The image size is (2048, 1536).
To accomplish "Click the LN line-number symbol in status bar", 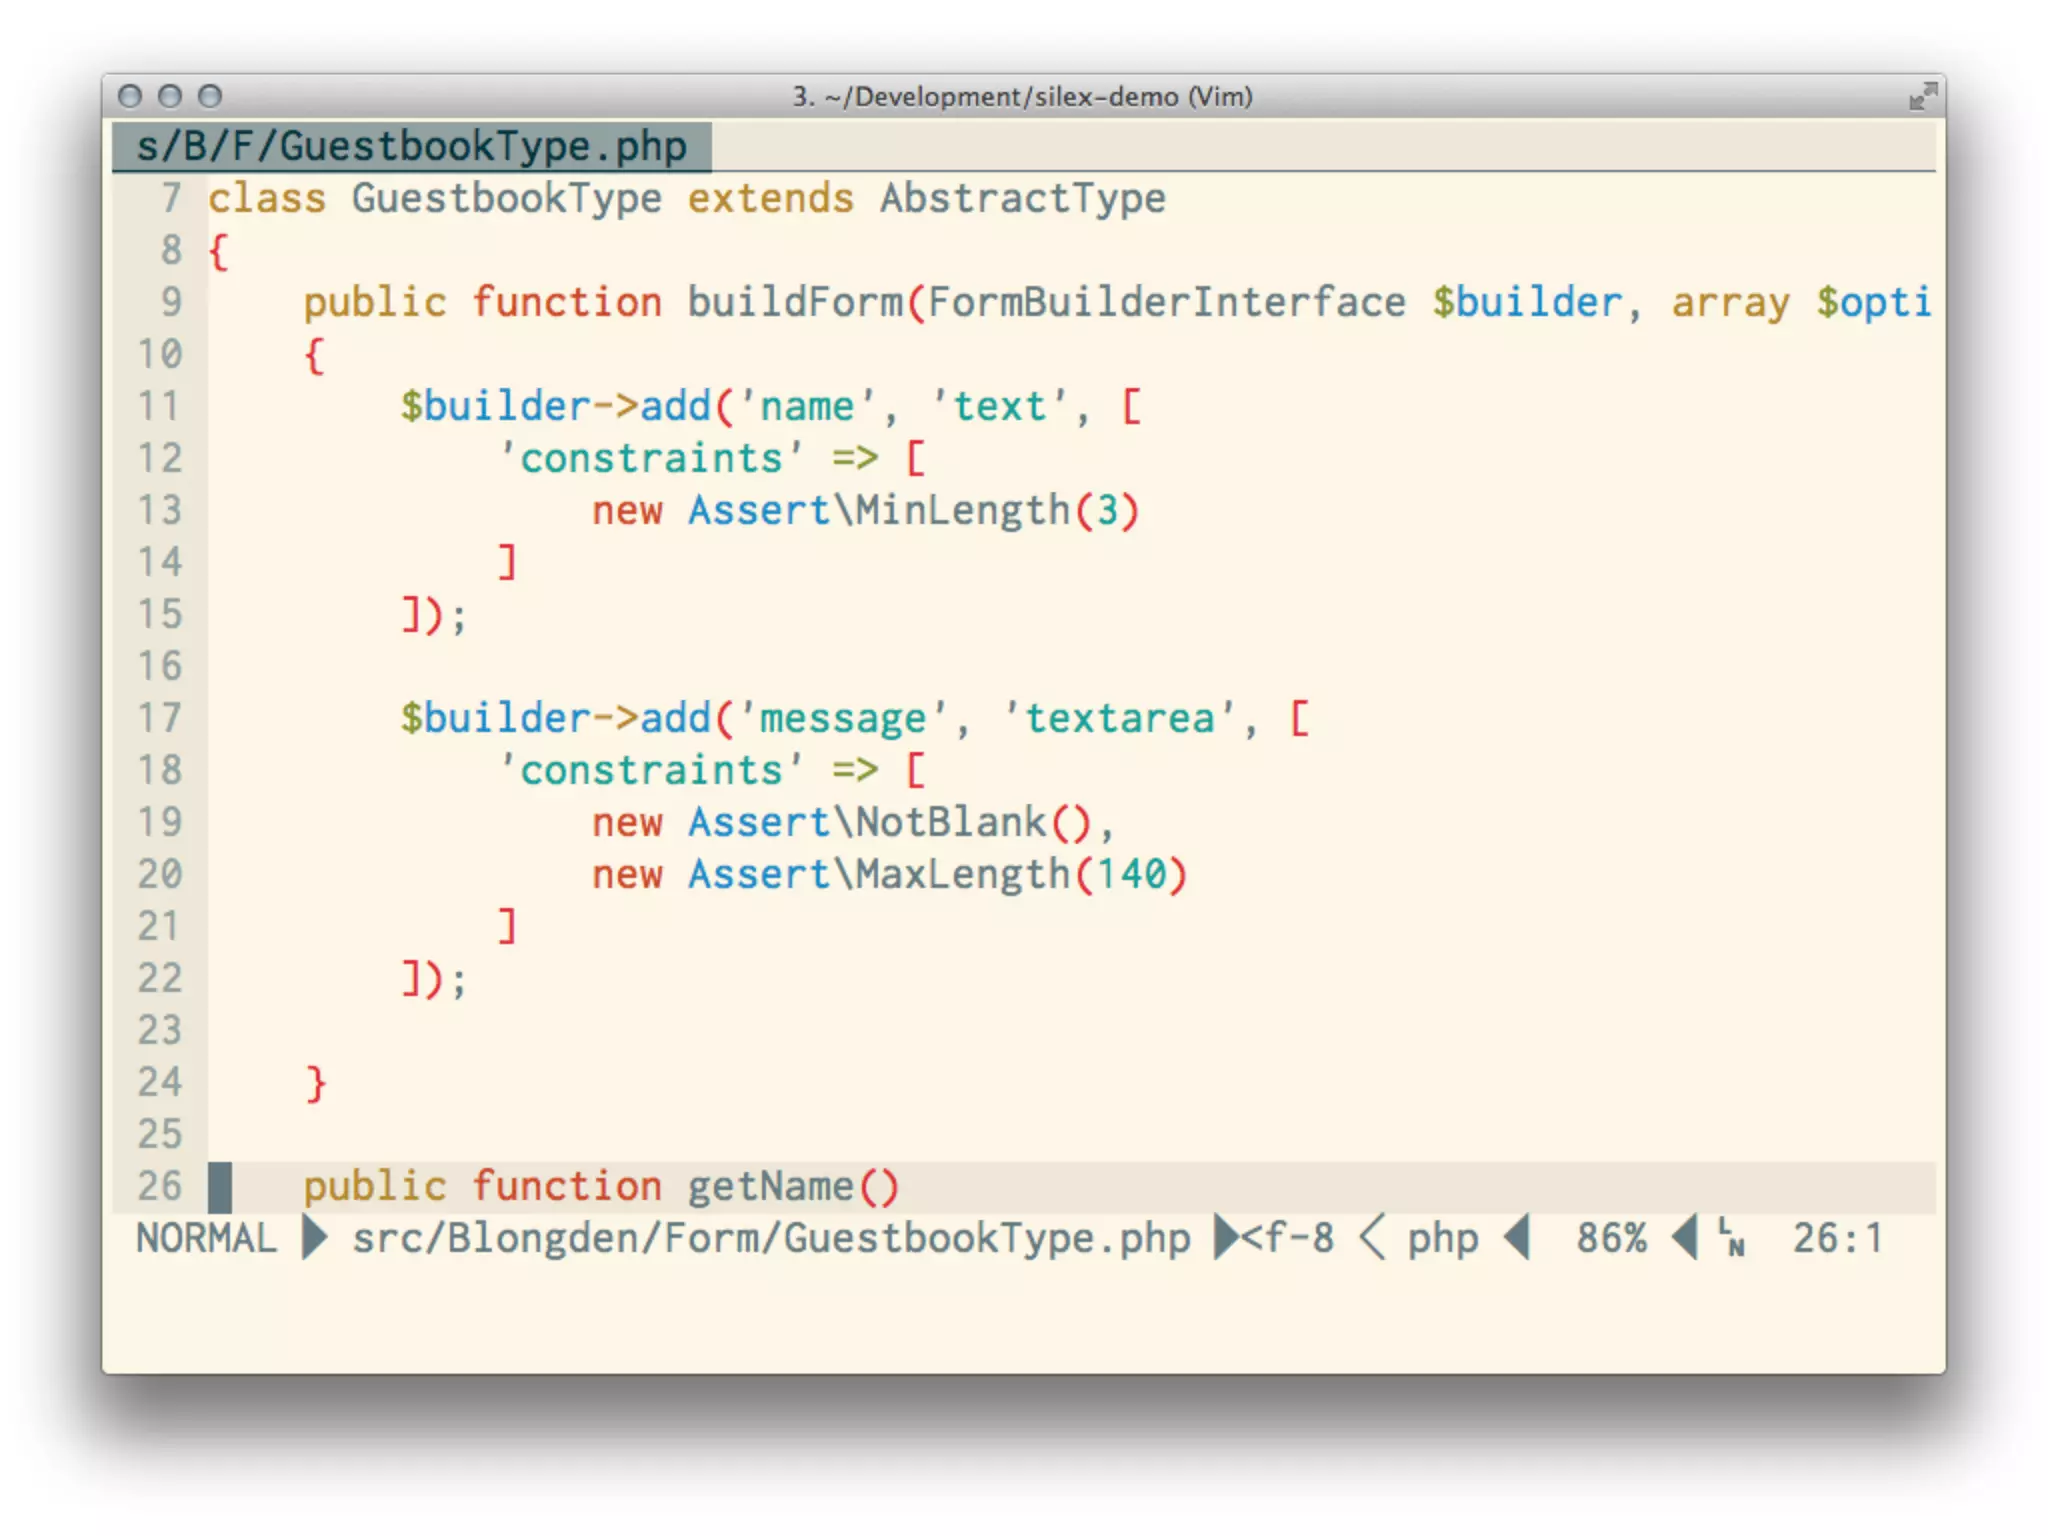I will (x=1731, y=1238).
